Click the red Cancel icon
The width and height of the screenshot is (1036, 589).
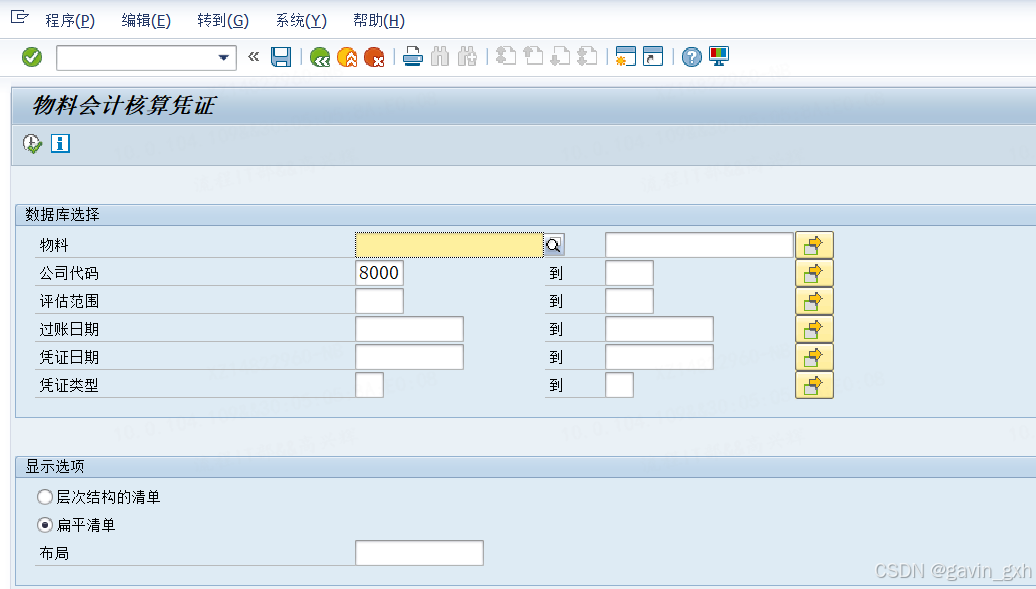click(x=374, y=57)
